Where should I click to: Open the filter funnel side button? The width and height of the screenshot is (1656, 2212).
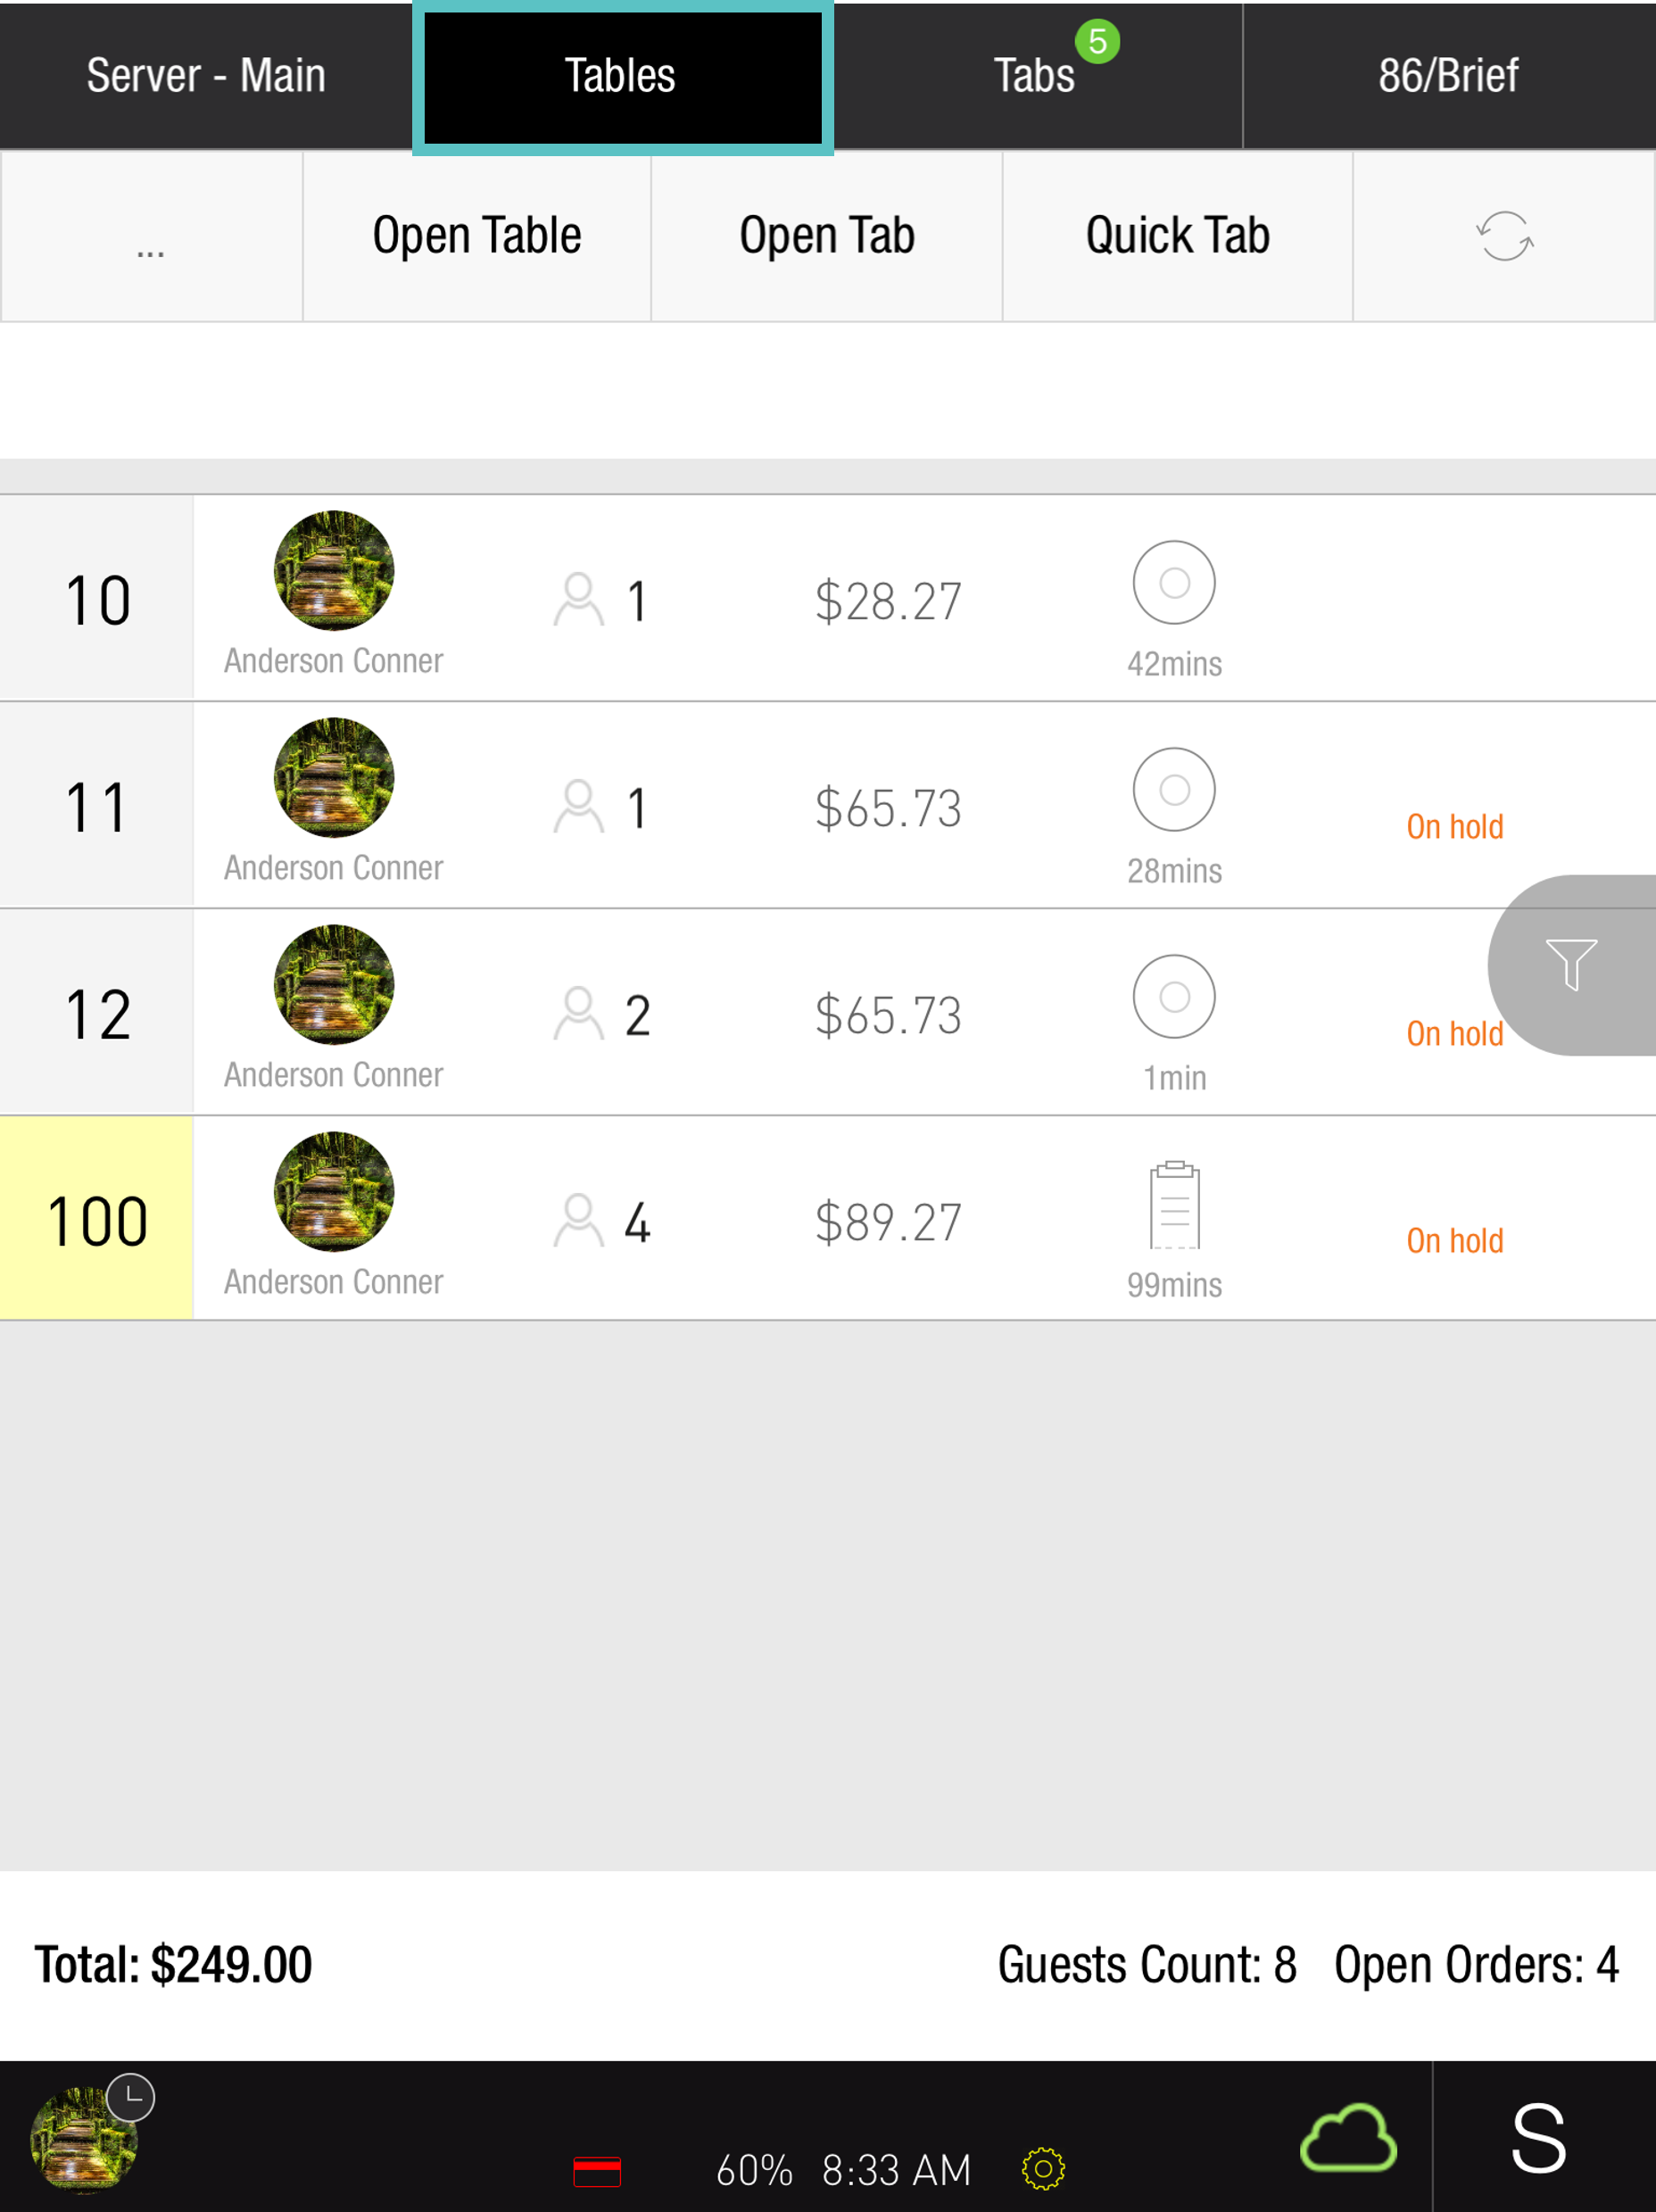pyautogui.click(x=1571, y=965)
